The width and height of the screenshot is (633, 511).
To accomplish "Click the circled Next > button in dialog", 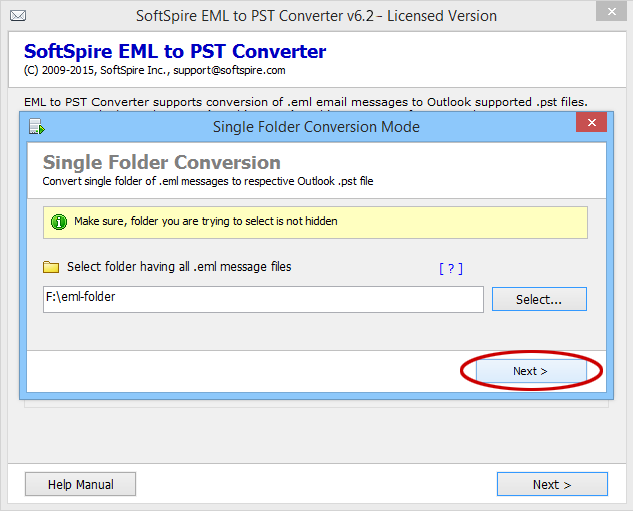I will click(530, 371).
